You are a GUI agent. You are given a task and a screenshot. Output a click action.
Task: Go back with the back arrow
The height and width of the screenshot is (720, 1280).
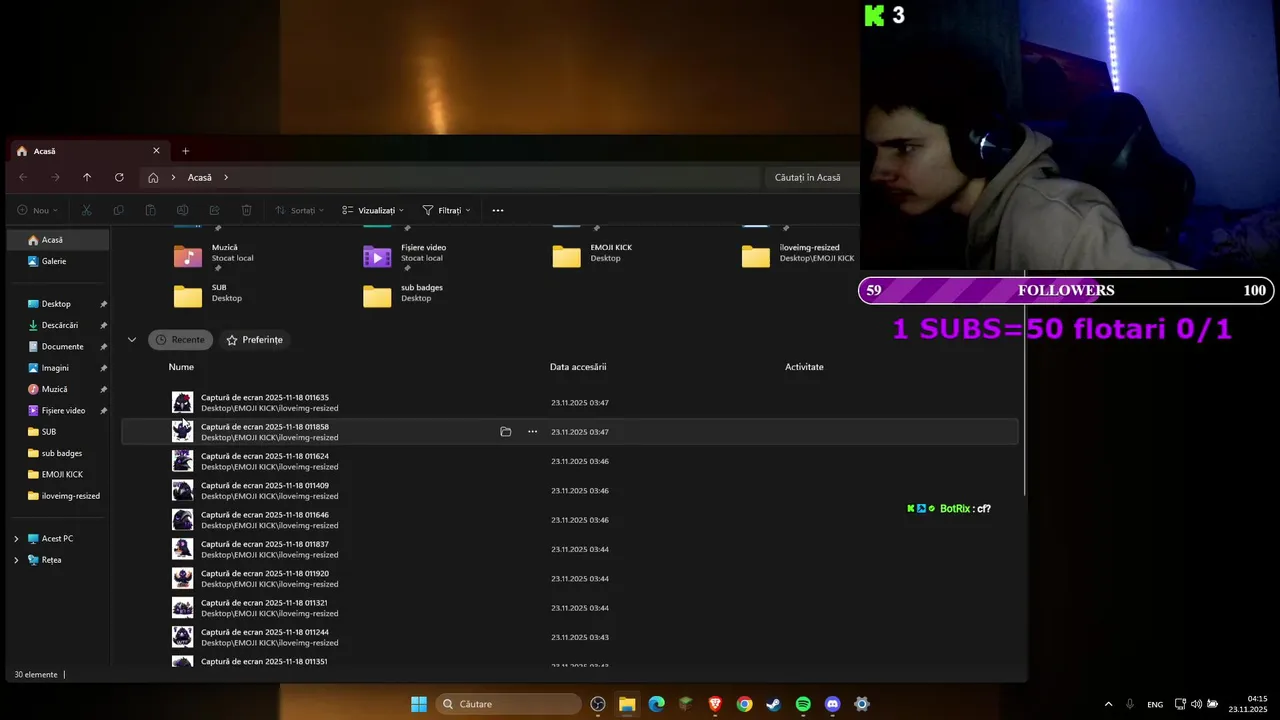[23, 177]
